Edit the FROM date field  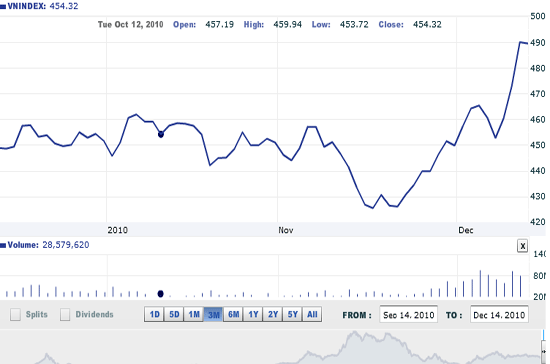pos(408,315)
